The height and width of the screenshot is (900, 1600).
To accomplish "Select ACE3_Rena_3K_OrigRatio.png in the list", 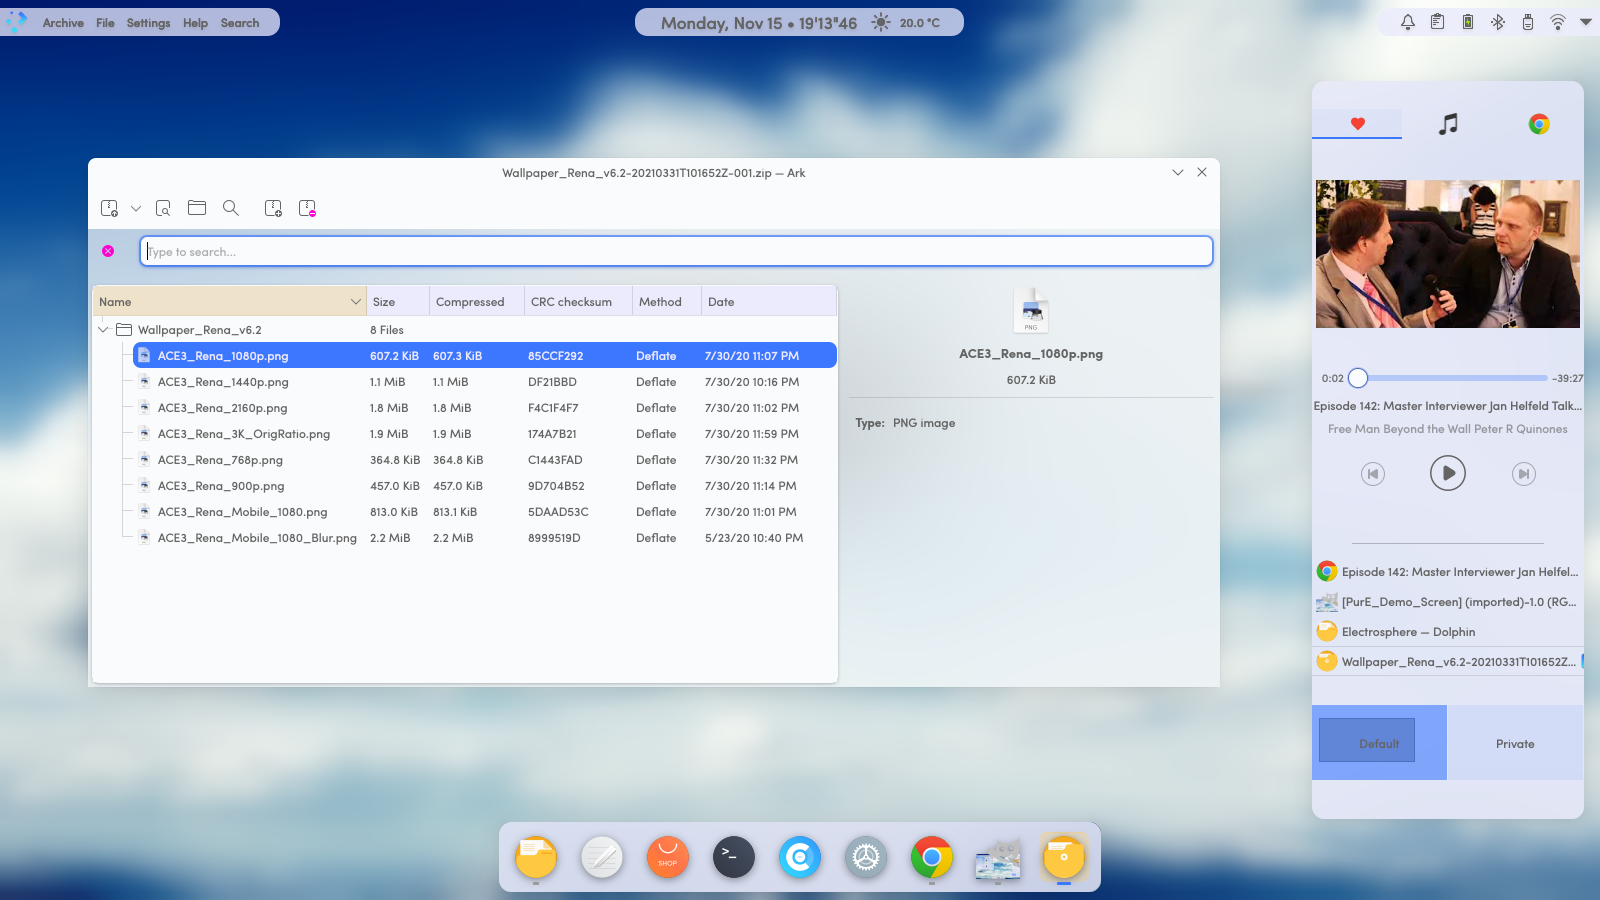I will (x=484, y=434).
